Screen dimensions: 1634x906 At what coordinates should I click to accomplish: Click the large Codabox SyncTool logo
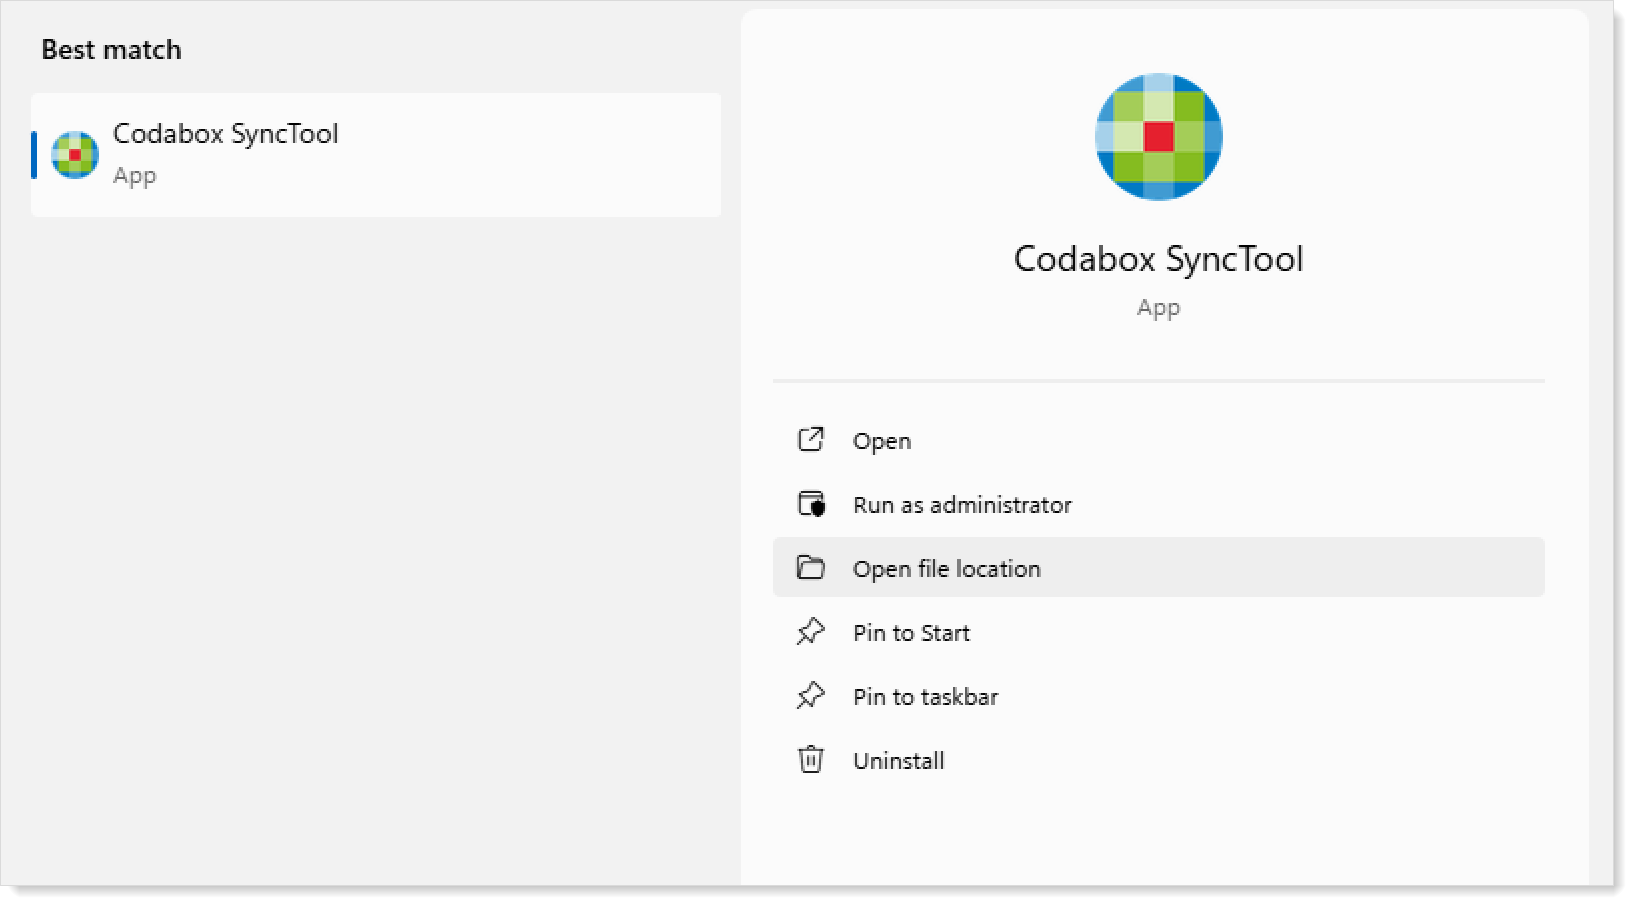1159,137
